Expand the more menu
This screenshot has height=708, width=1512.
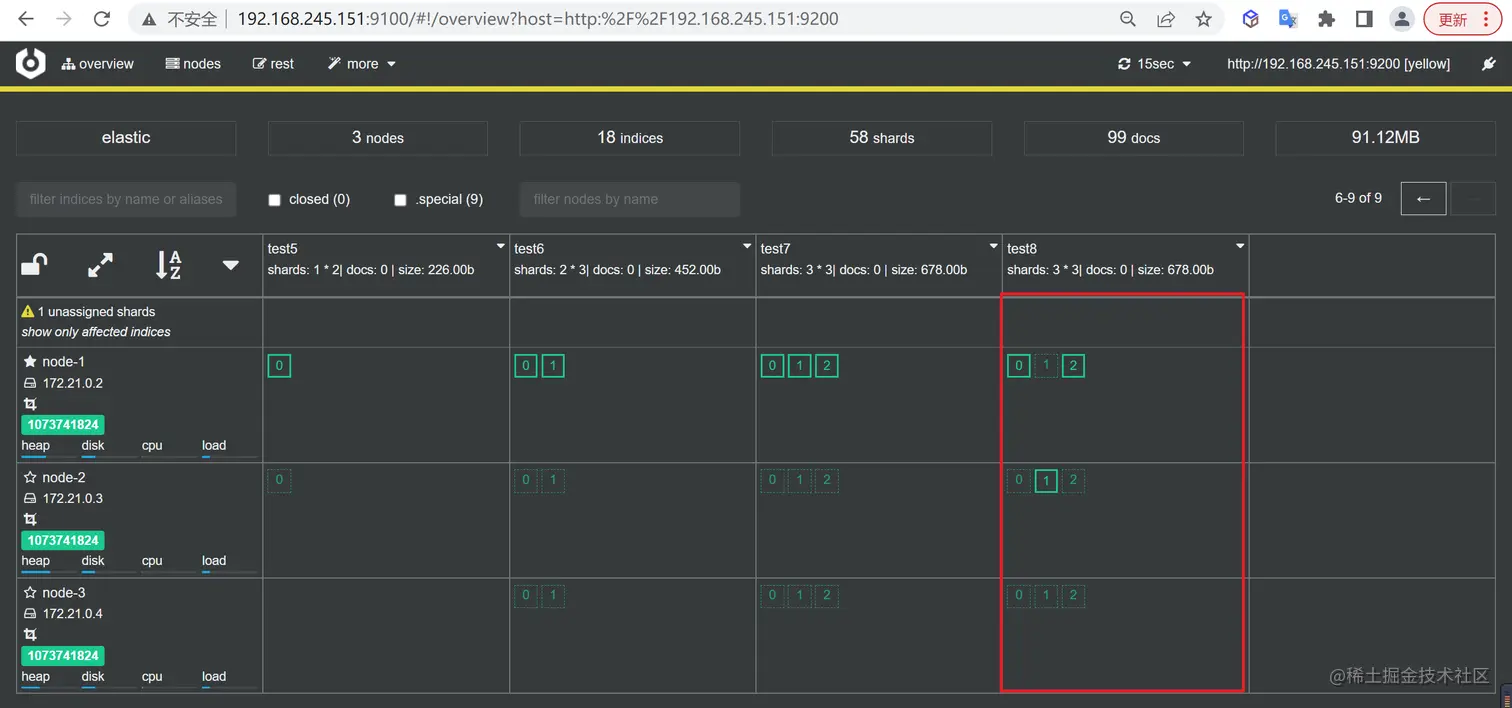click(x=362, y=63)
